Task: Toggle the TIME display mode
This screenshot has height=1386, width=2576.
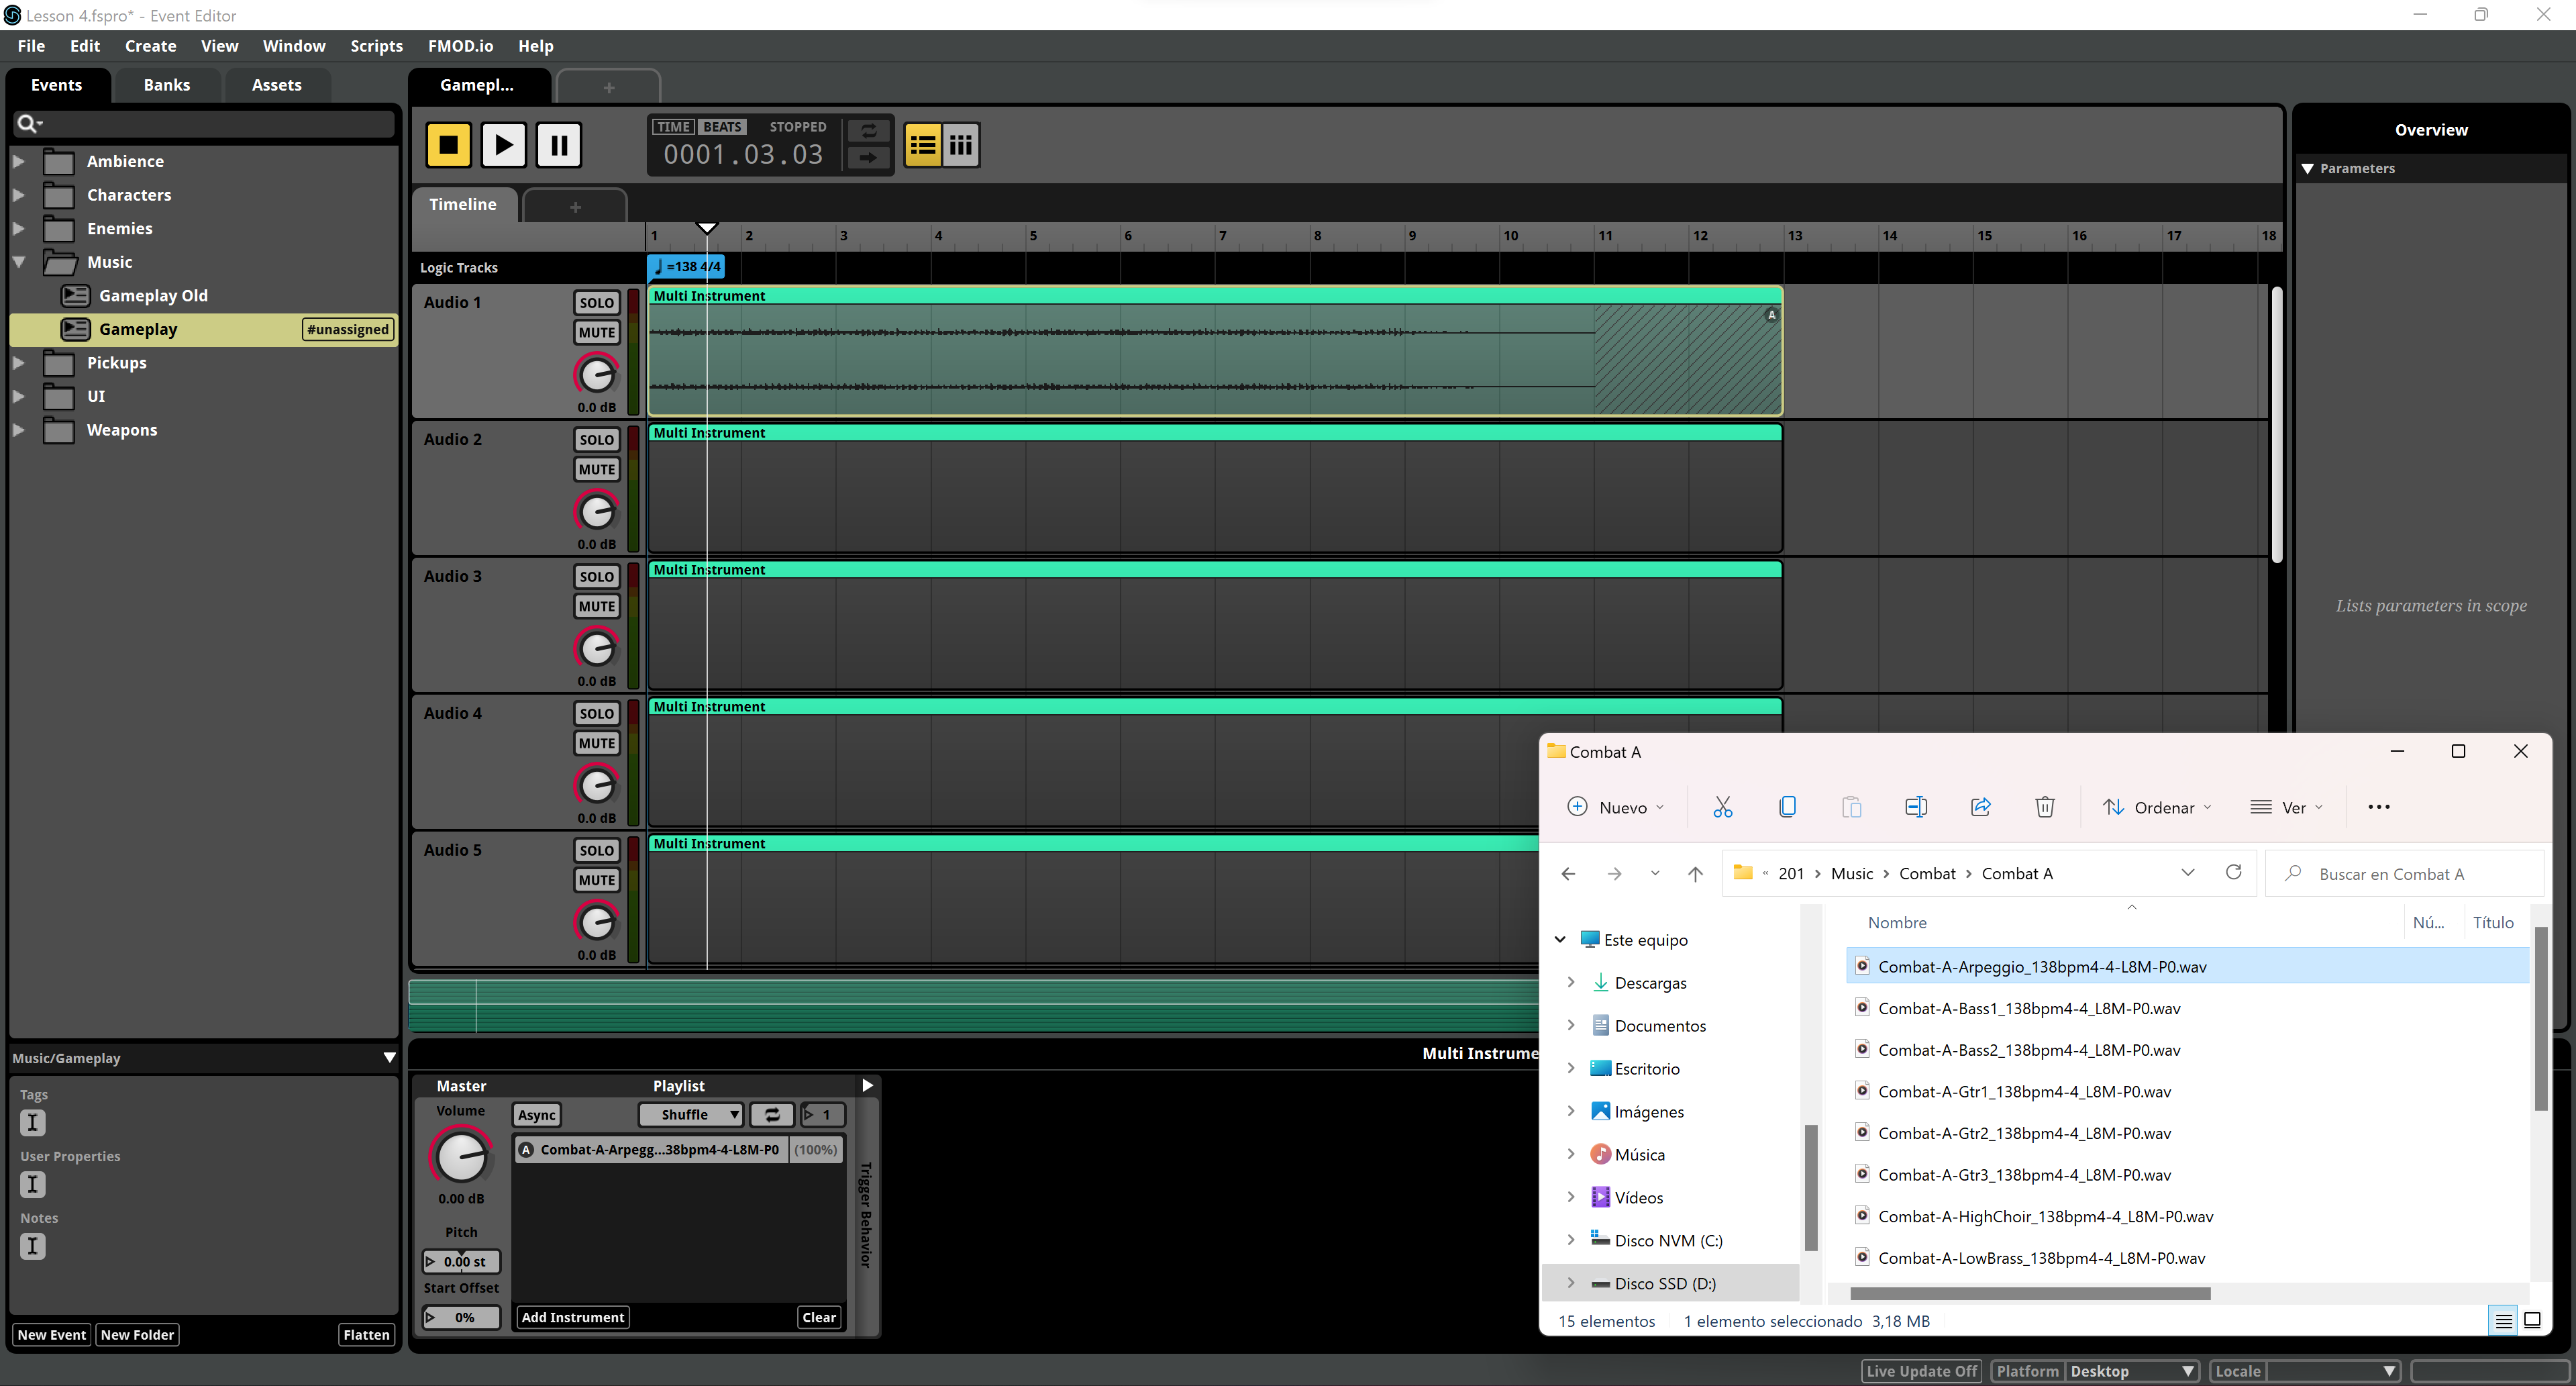Action: pos(673,127)
